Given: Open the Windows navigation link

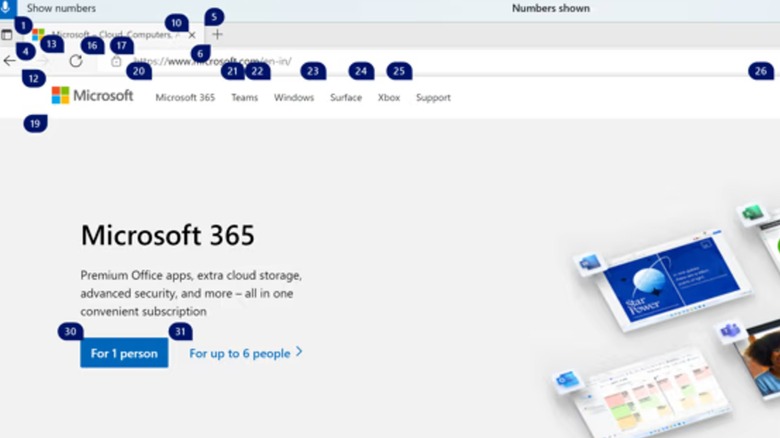Looking at the screenshot, I should tap(294, 98).
